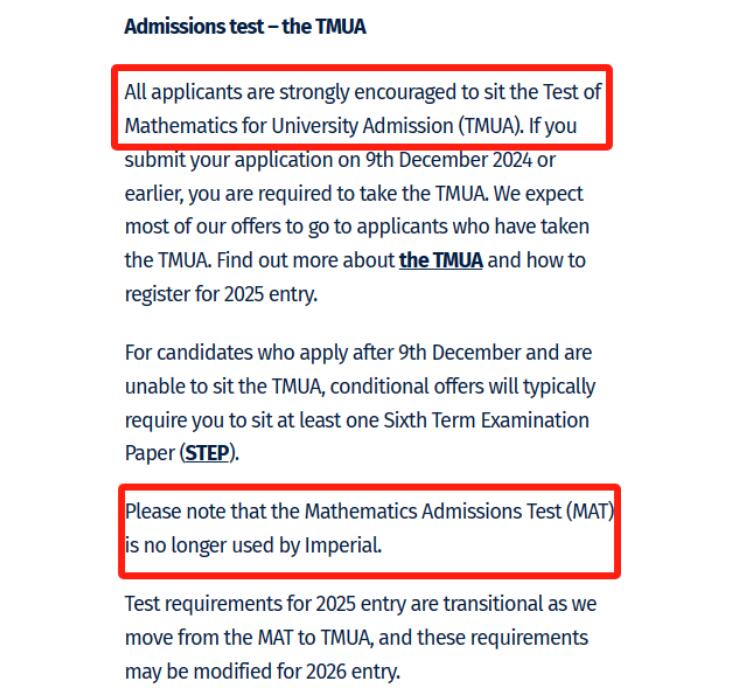This screenshot has height=692, width=729.
Task: Click the word 'Paper' before the STEP link
Action: click(150, 453)
